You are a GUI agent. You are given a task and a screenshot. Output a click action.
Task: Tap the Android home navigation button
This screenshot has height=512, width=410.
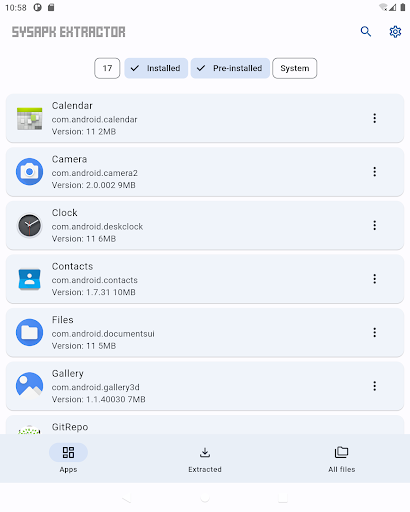pos(205,498)
